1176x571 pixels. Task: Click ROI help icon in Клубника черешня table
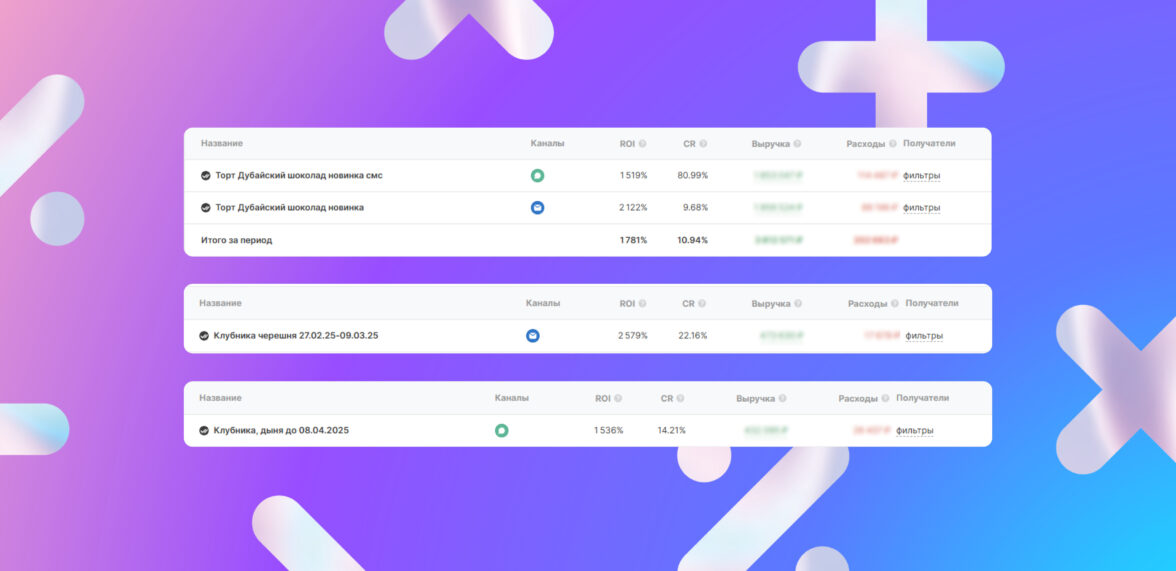click(642, 304)
